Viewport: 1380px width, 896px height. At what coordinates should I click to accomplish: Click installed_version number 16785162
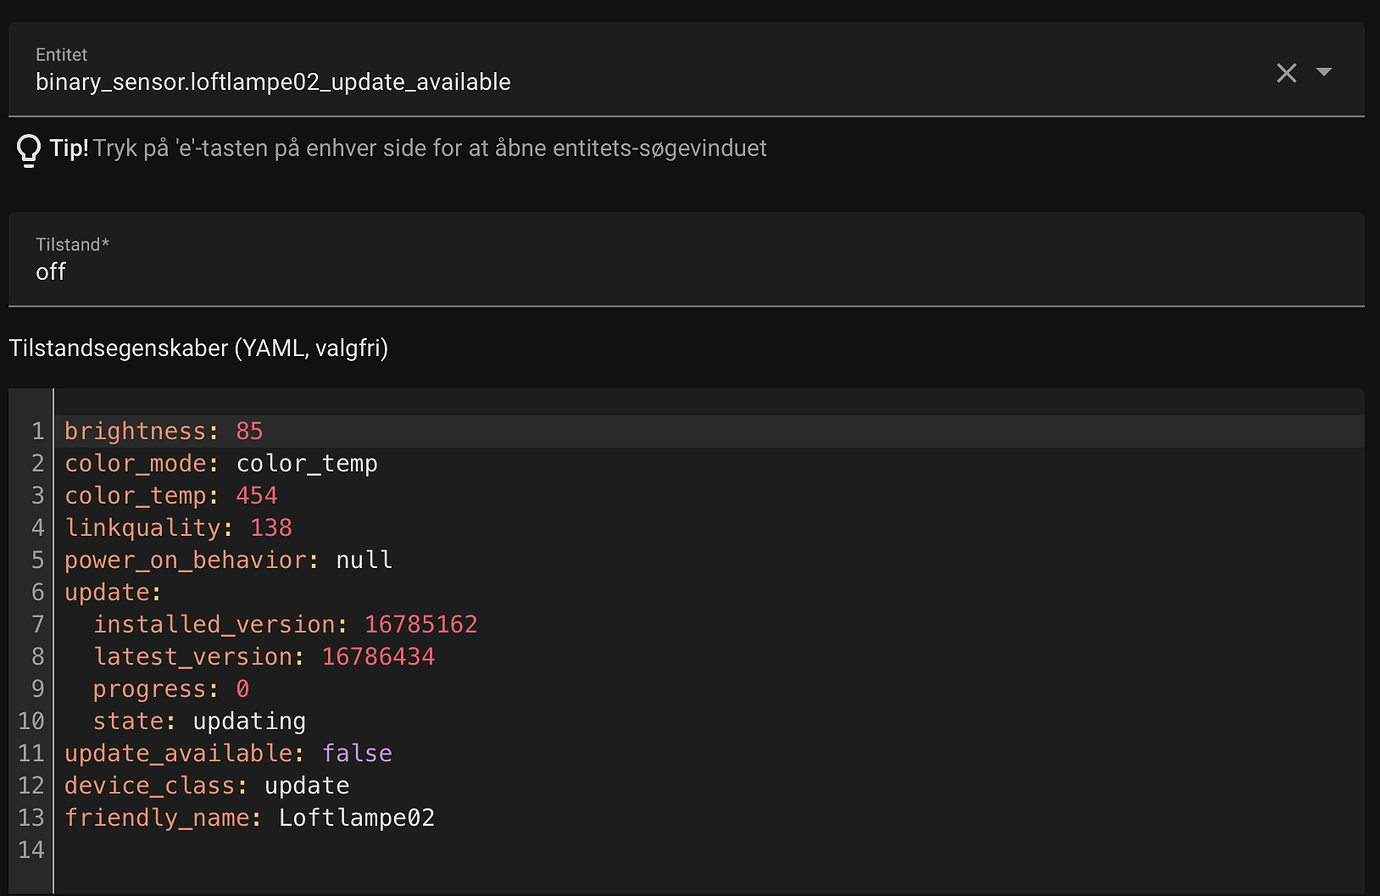coord(420,625)
